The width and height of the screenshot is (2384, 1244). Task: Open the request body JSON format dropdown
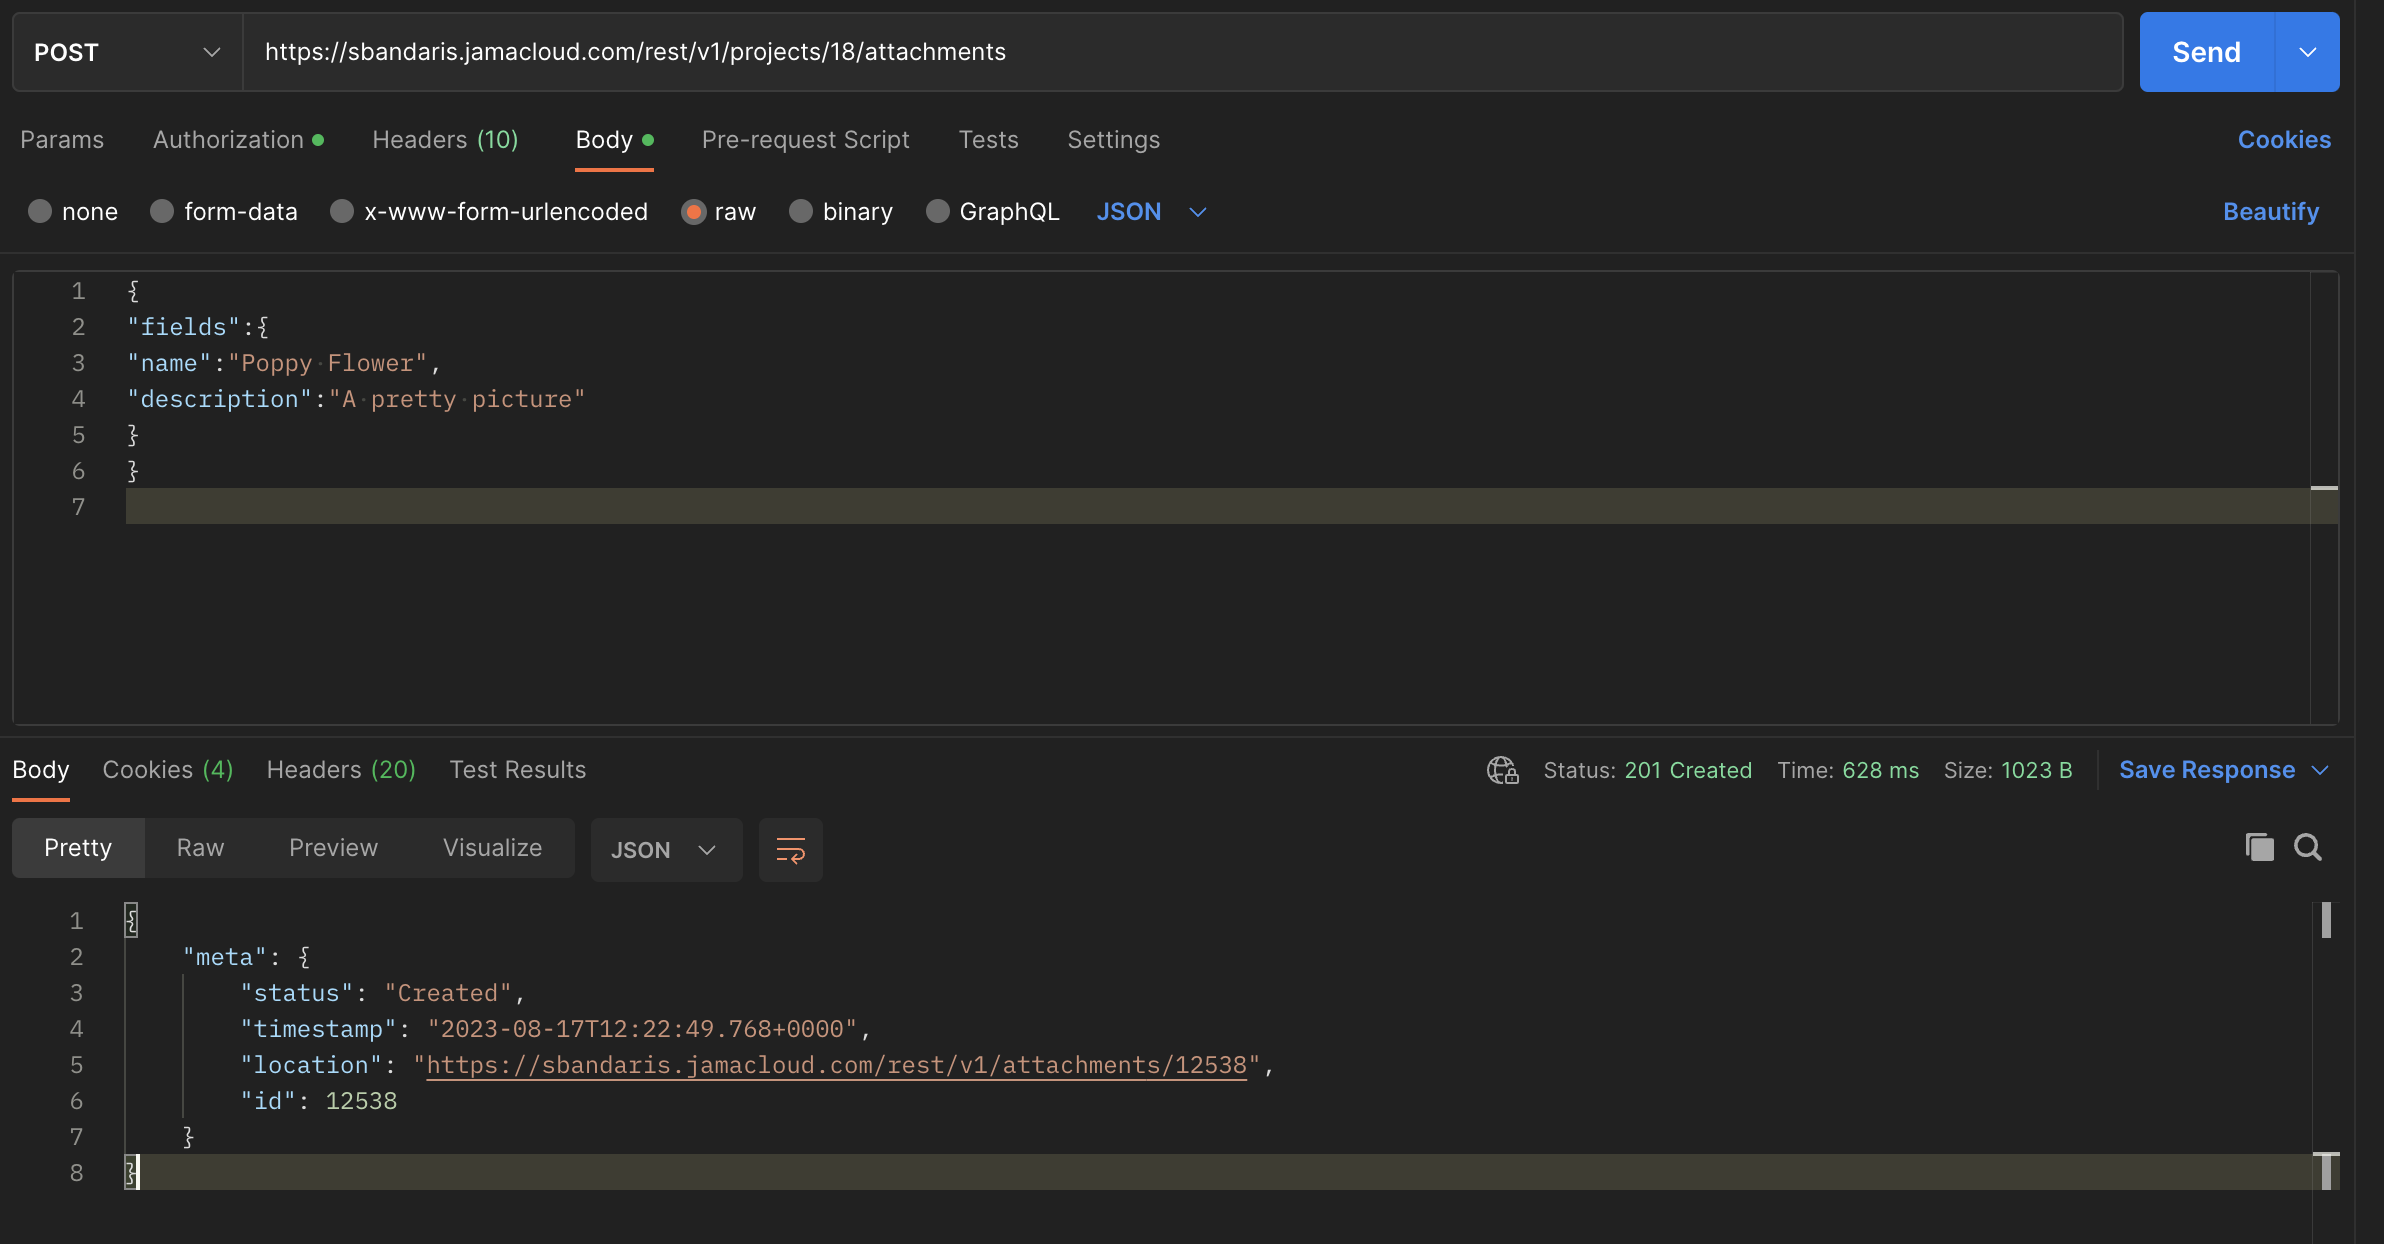(x=1152, y=212)
